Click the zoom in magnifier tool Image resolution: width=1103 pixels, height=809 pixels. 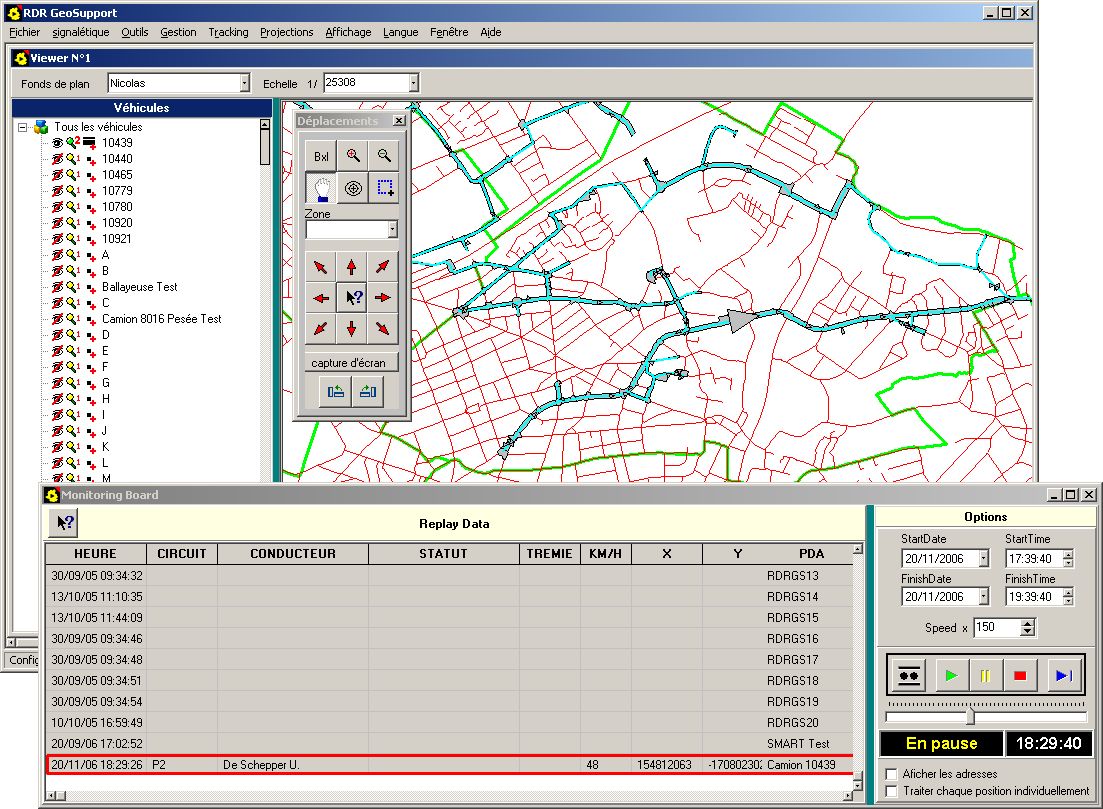pyautogui.click(x=353, y=156)
